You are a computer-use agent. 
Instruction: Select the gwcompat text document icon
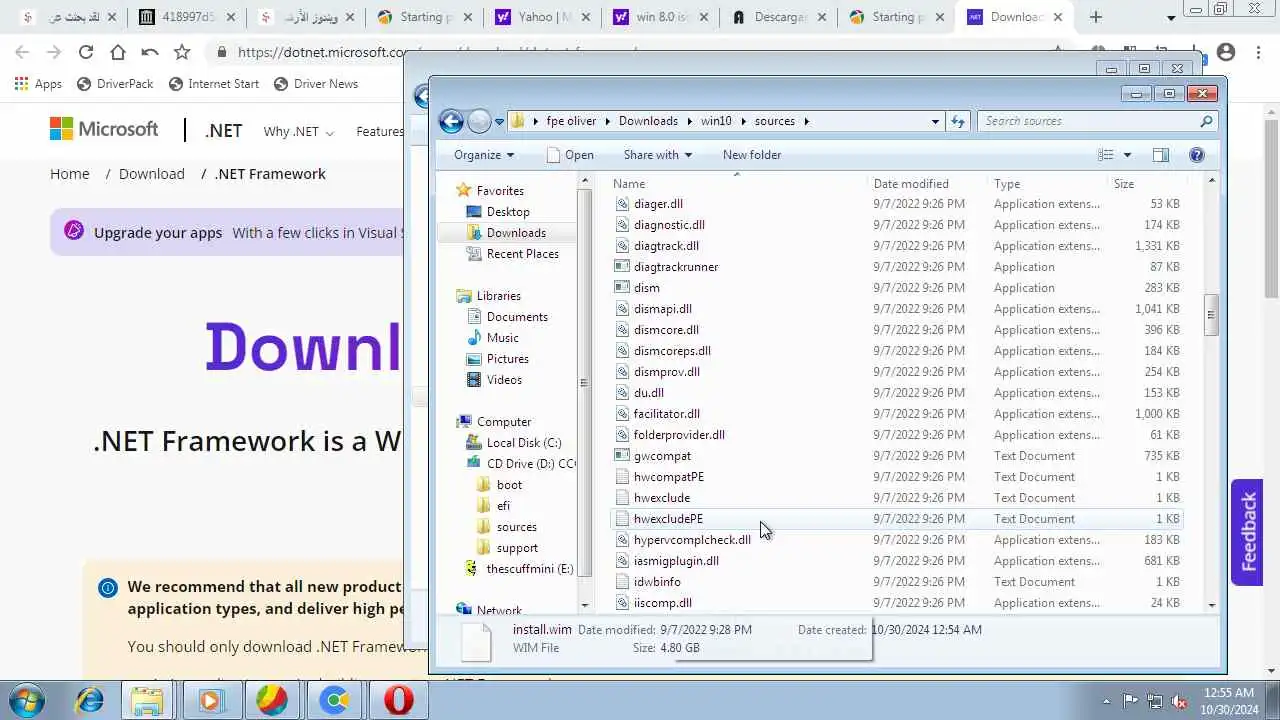tap(622, 456)
